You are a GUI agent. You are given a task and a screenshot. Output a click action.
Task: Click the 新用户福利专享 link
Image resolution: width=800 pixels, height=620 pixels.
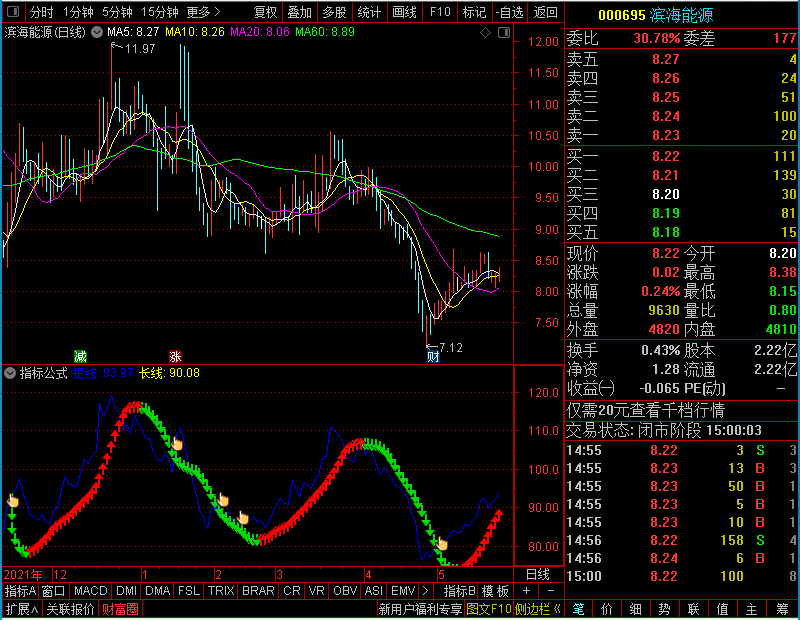click(x=420, y=609)
